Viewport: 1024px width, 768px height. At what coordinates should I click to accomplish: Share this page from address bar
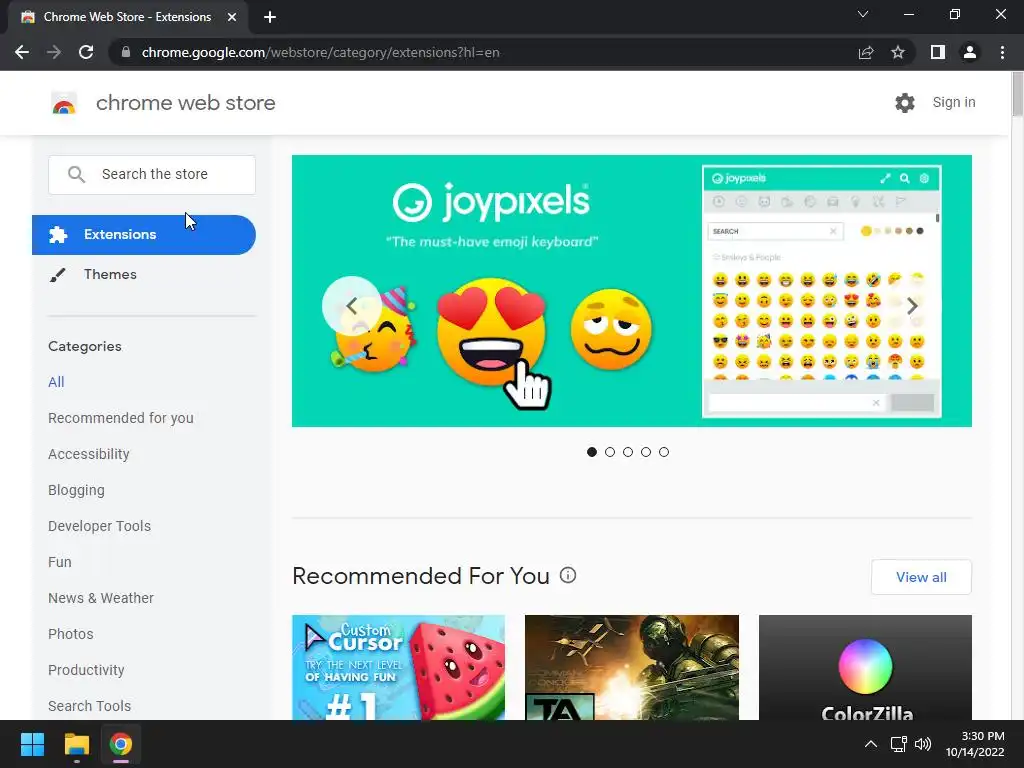coord(866,52)
